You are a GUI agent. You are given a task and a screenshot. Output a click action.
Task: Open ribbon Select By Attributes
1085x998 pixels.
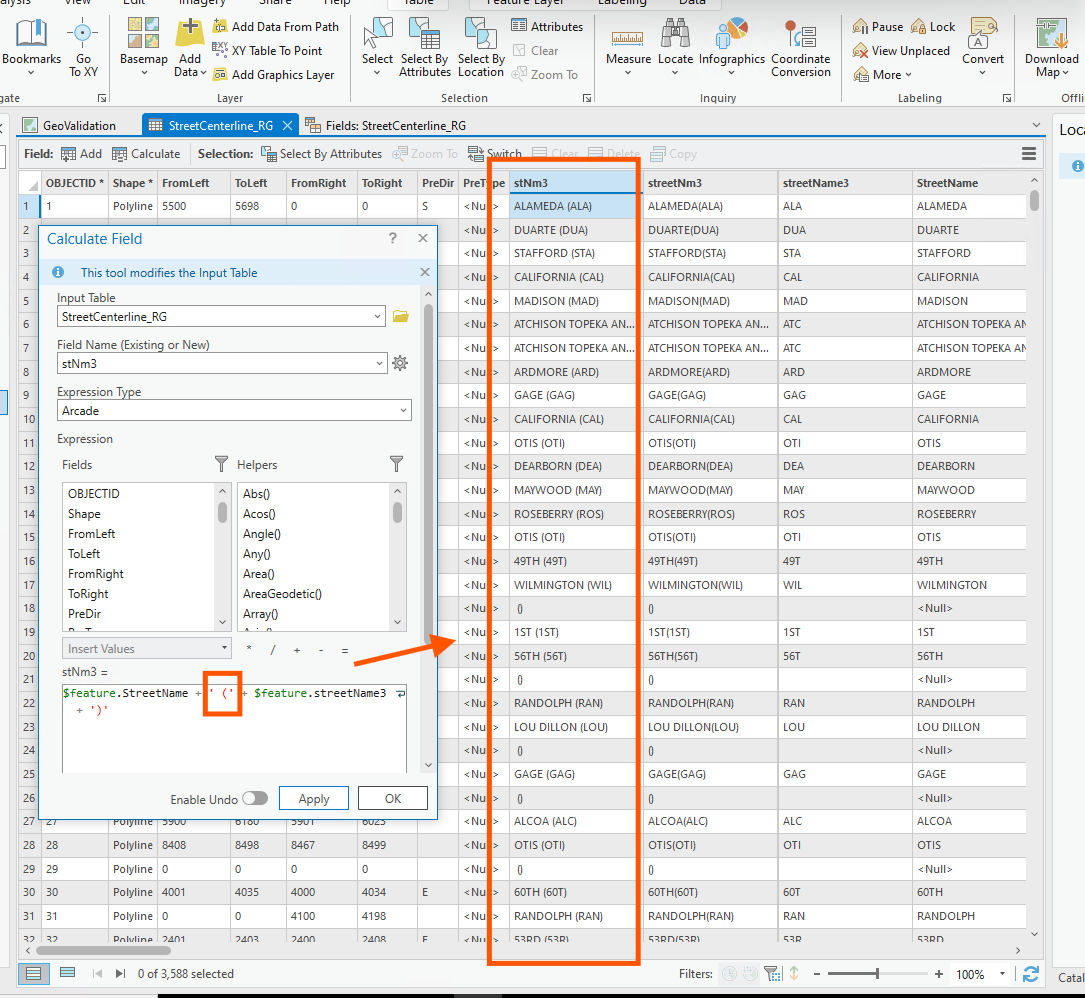pos(424,47)
